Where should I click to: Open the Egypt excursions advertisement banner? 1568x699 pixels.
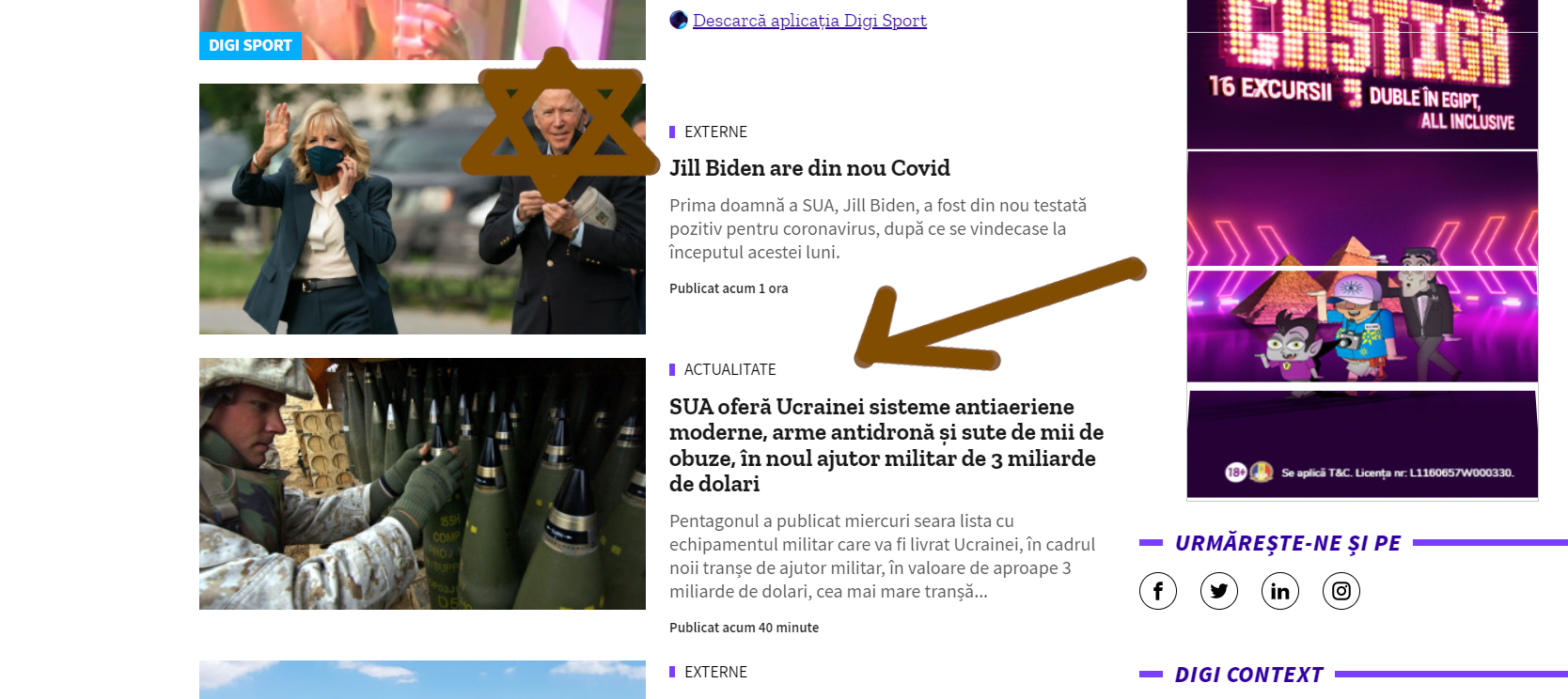[1362, 250]
